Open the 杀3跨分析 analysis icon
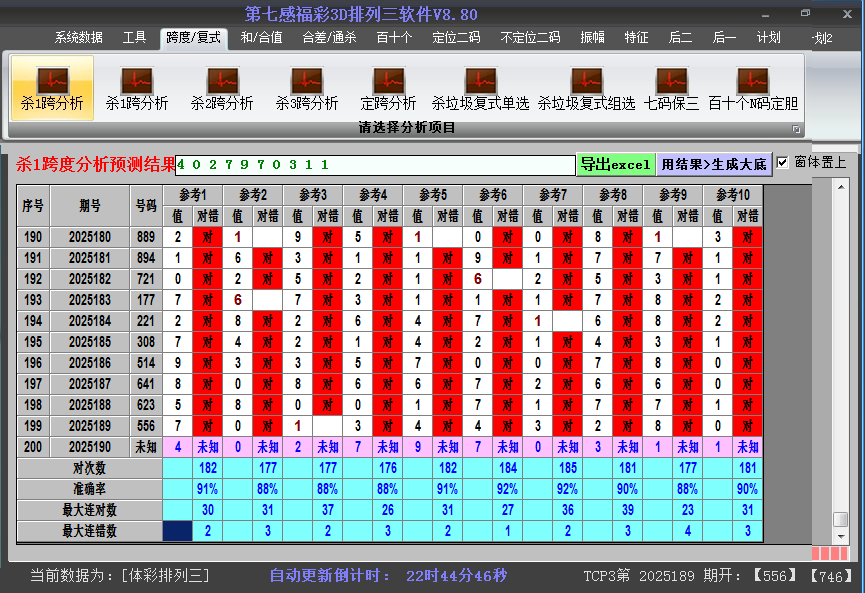 click(x=307, y=88)
